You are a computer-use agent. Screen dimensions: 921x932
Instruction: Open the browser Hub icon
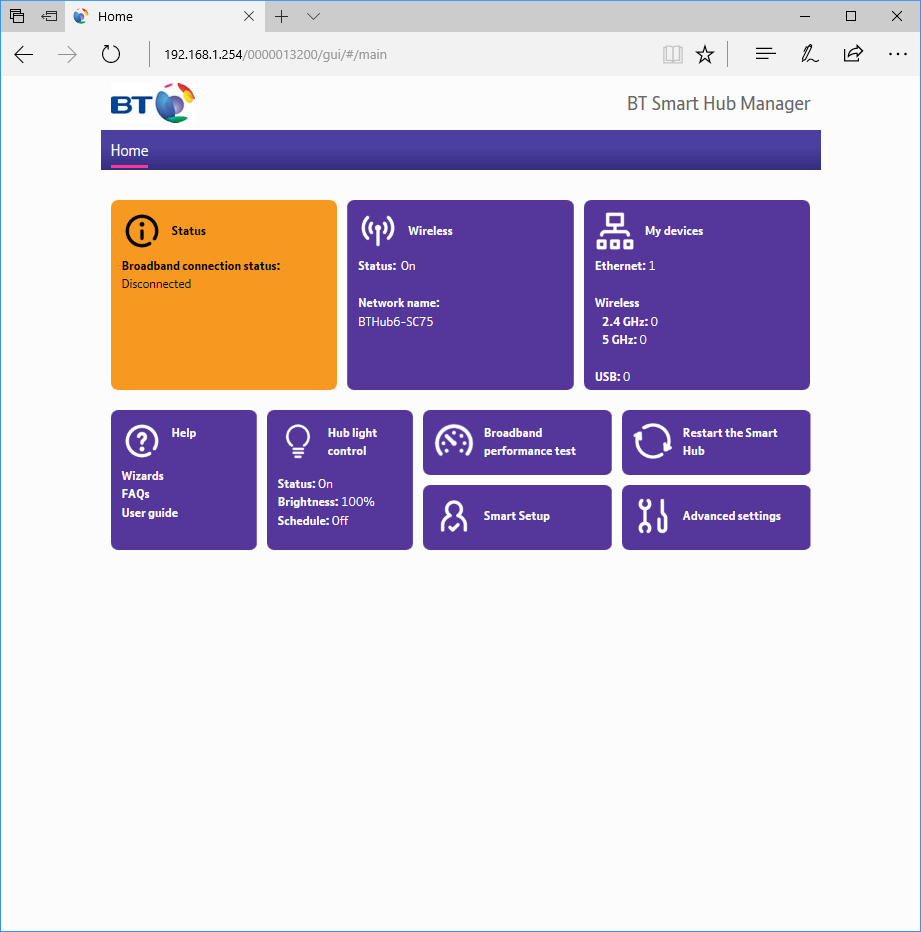pos(765,54)
